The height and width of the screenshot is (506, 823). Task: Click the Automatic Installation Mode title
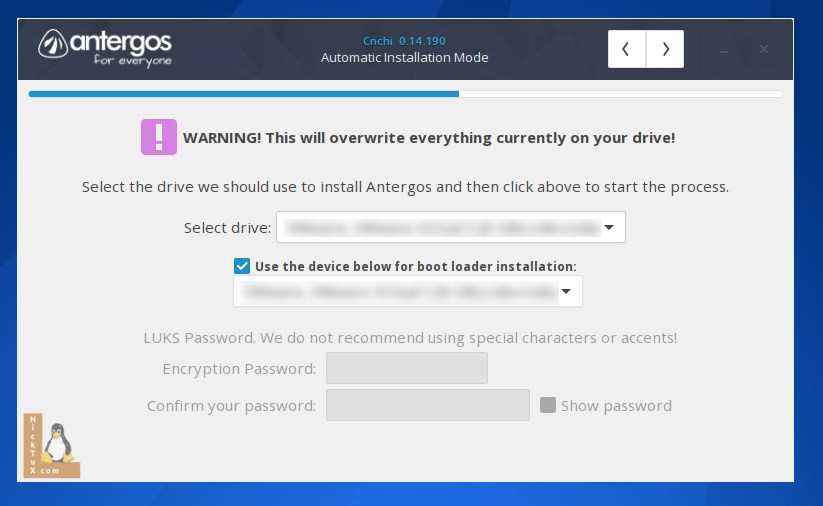404,58
